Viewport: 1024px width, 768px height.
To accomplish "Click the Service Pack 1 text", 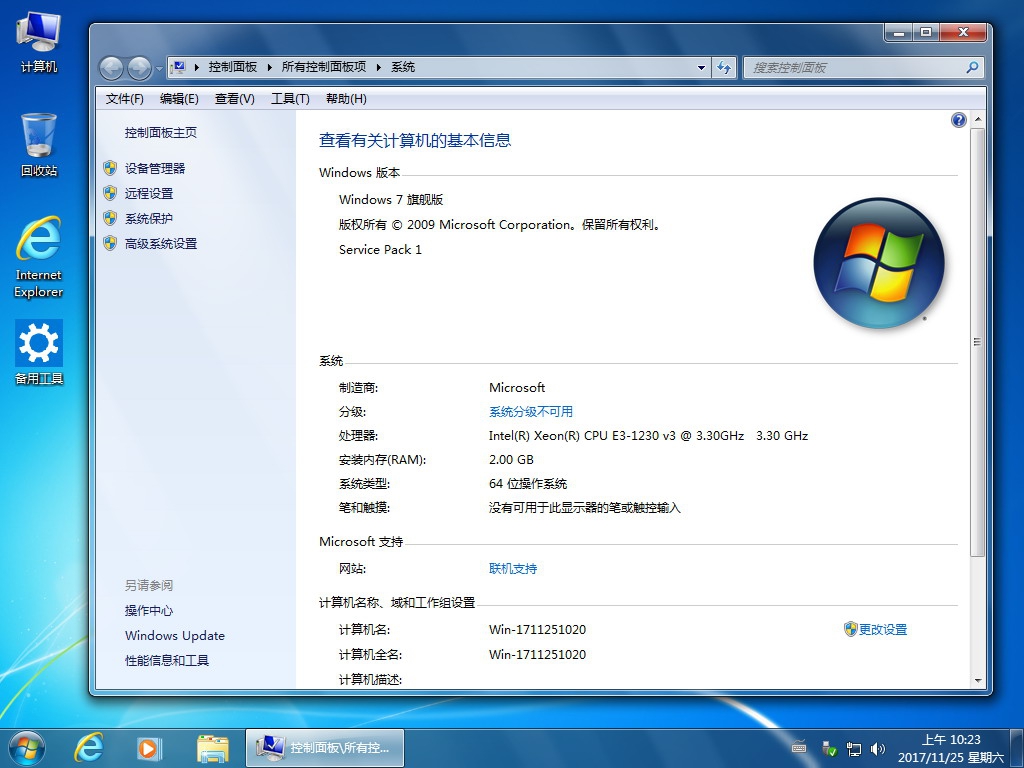I will (380, 249).
